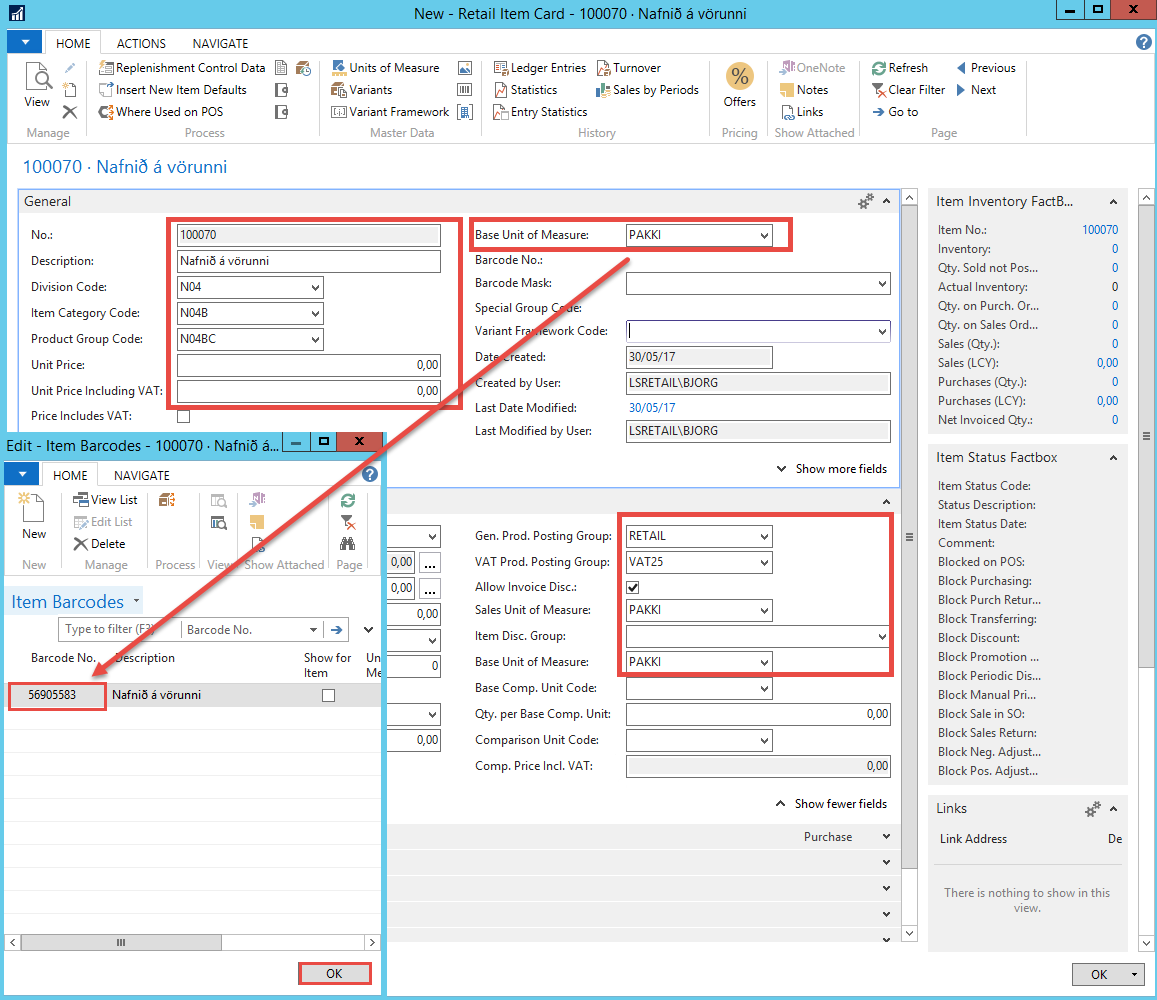Viewport: 1157px width, 1000px height.
Task: Click Show more fields link
Action: (x=832, y=469)
